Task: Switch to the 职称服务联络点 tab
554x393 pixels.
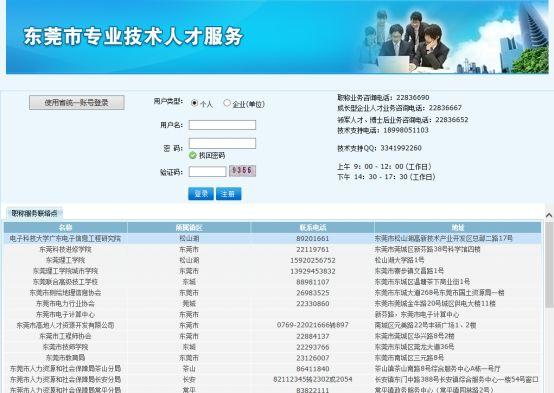Action: click(x=35, y=213)
